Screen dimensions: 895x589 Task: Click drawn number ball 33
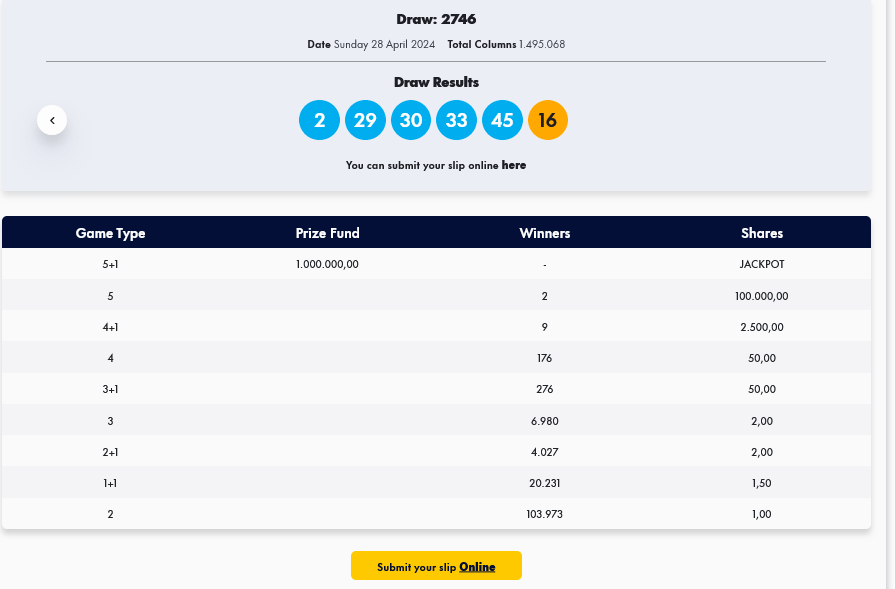point(457,120)
